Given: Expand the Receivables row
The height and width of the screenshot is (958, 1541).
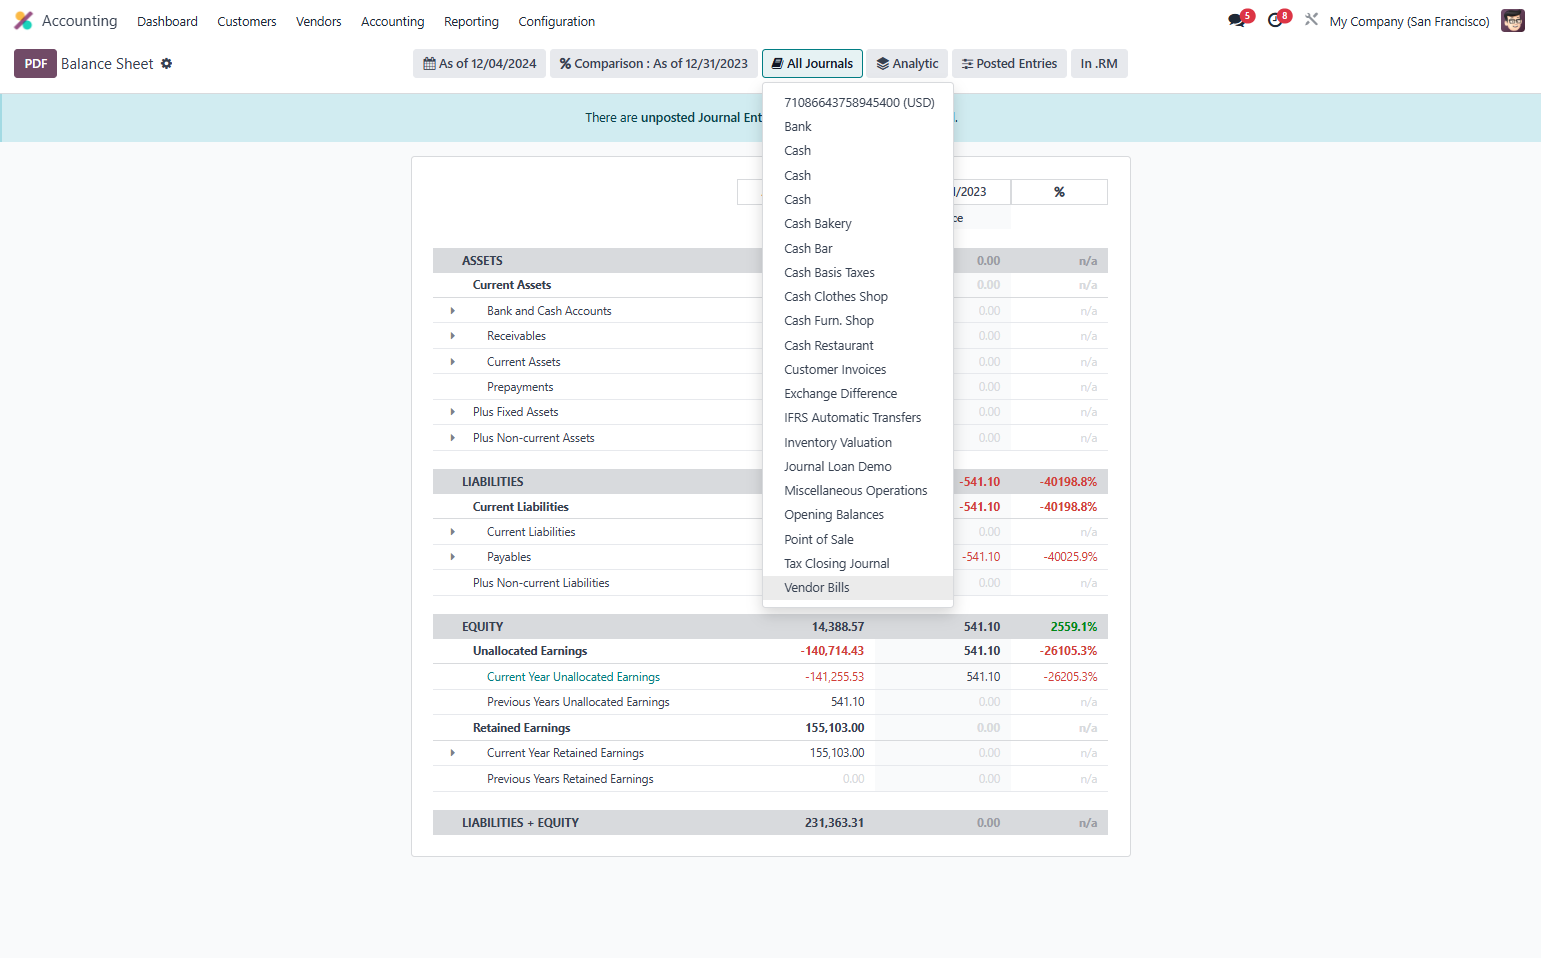Looking at the screenshot, I should (452, 336).
